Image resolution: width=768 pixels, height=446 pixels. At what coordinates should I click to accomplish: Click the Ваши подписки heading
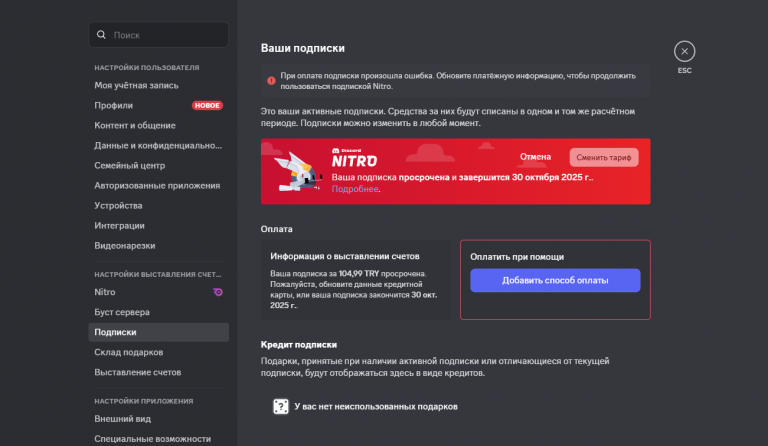click(x=303, y=48)
